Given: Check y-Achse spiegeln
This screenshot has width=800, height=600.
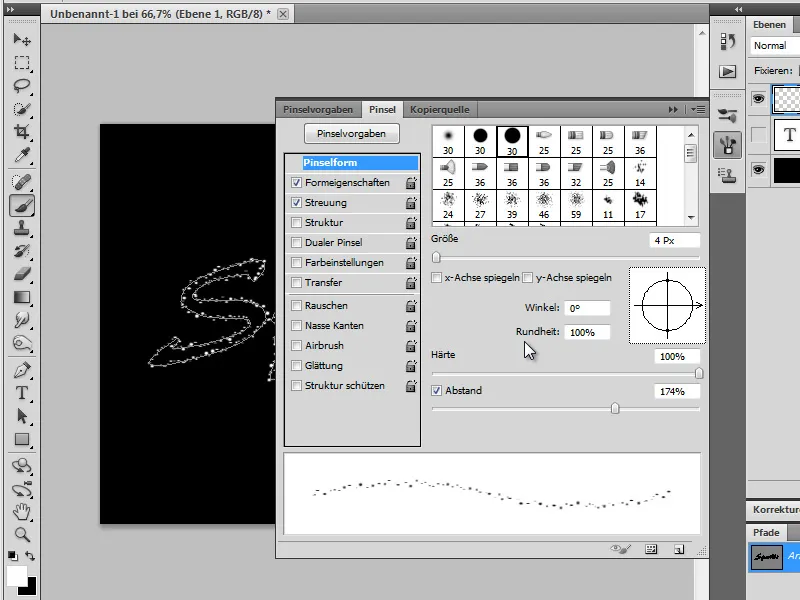Looking at the screenshot, I should (528, 278).
